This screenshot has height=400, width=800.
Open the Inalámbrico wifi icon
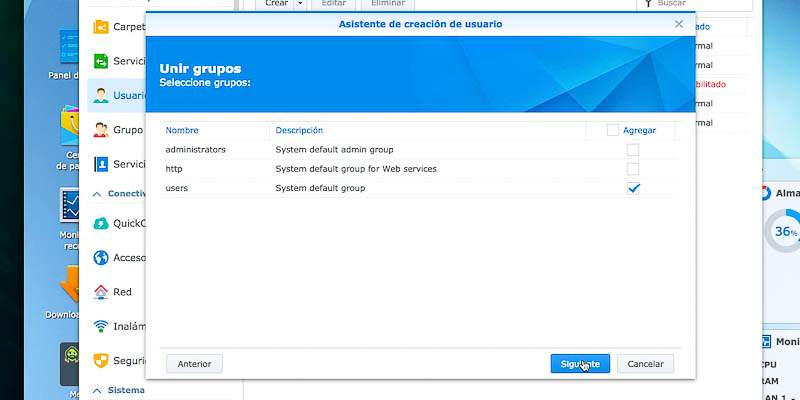(101, 326)
